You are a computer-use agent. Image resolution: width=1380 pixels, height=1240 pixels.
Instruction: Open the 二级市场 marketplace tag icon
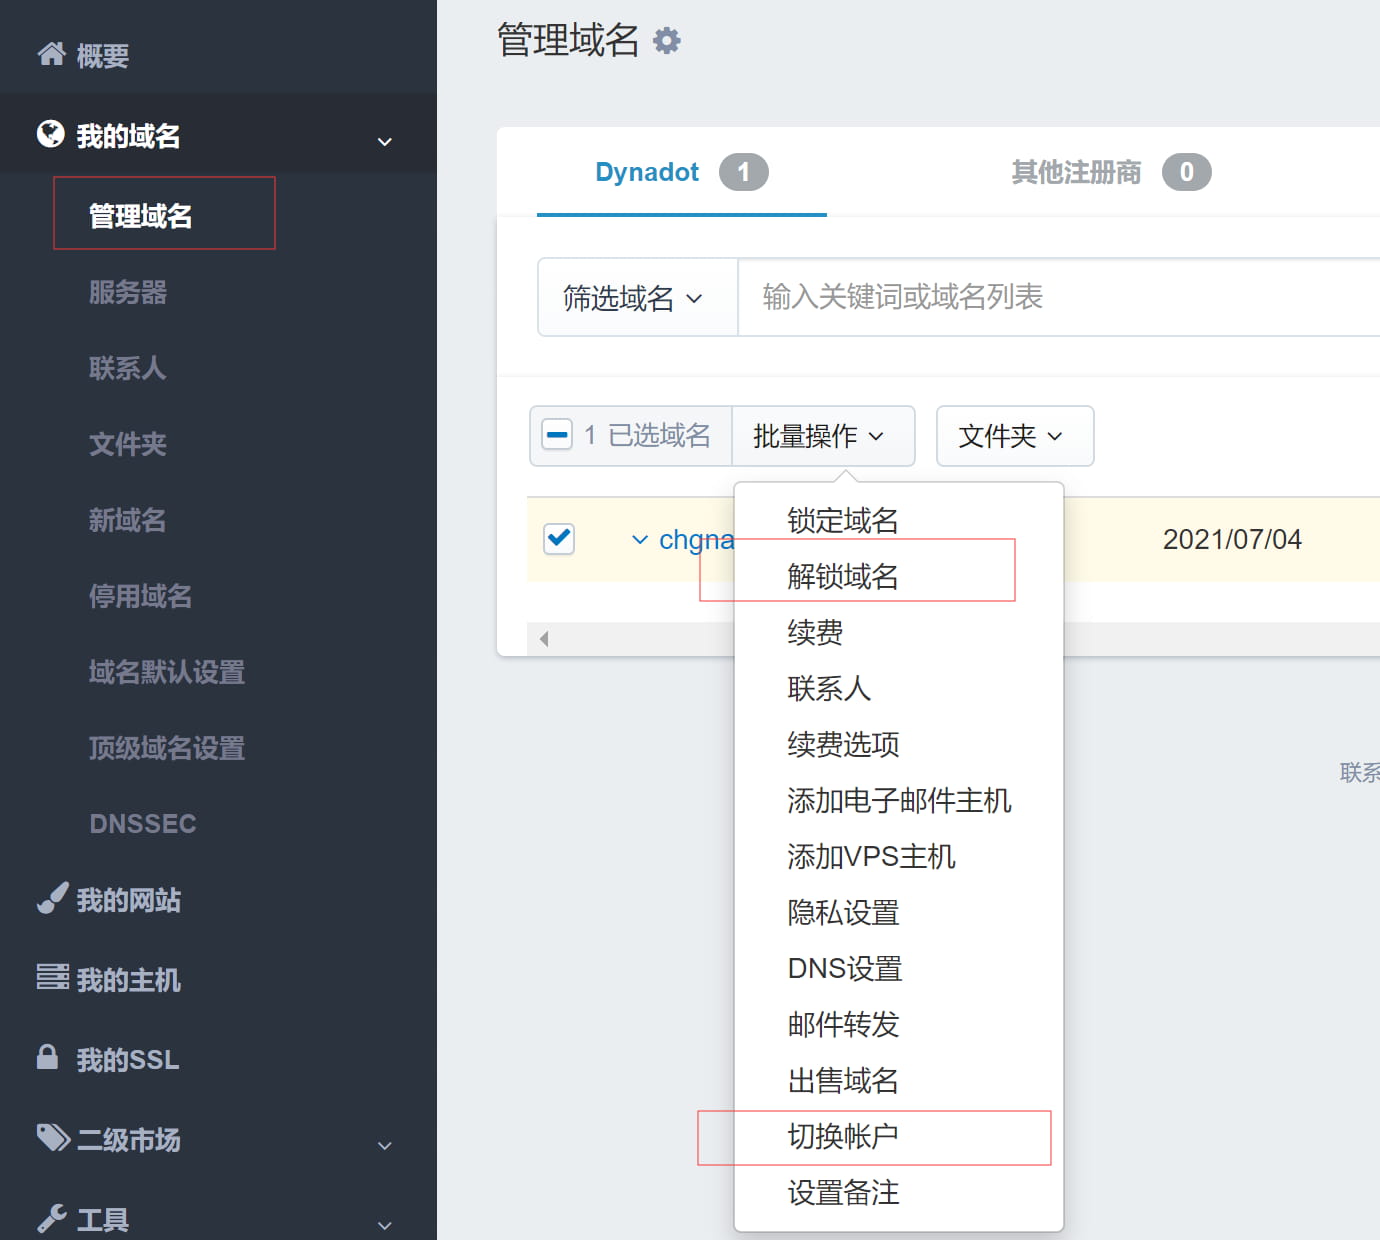click(48, 1138)
